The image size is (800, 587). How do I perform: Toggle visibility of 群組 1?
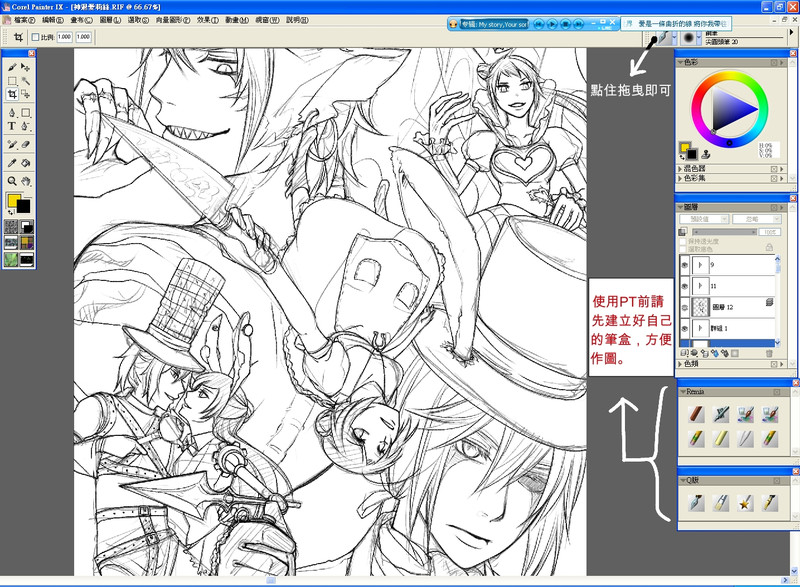click(x=685, y=328)
